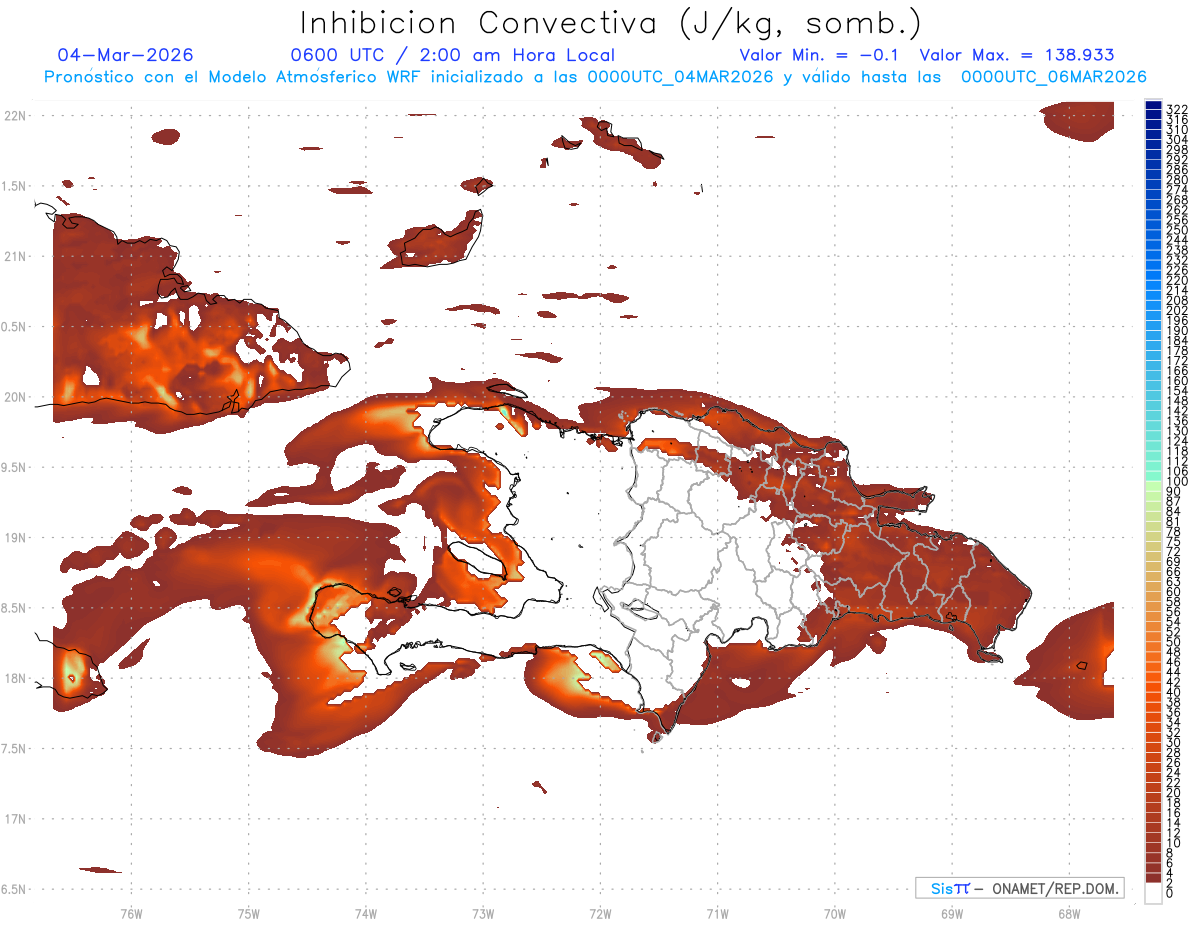Click the '1.5N' latitude label

click(x=15, y=186)
